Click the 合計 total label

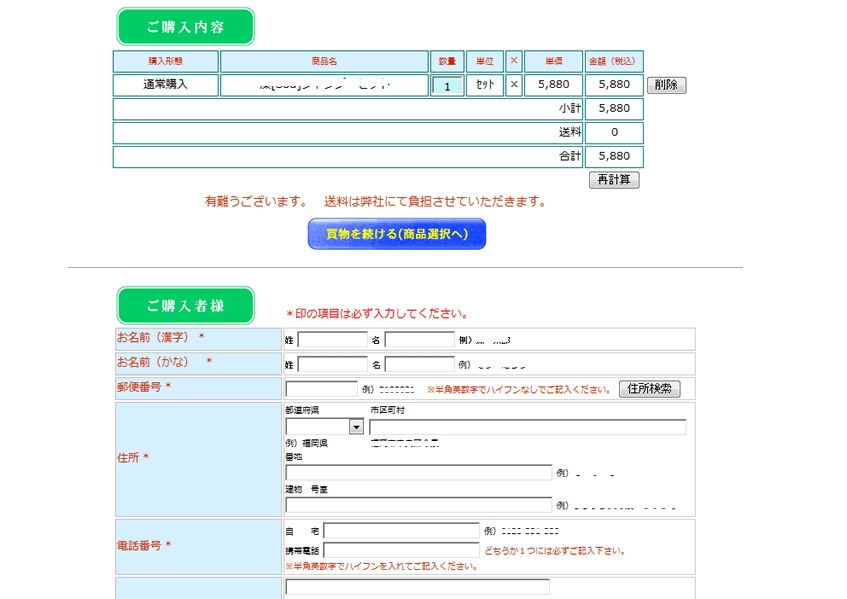click(x=570, y=156)
